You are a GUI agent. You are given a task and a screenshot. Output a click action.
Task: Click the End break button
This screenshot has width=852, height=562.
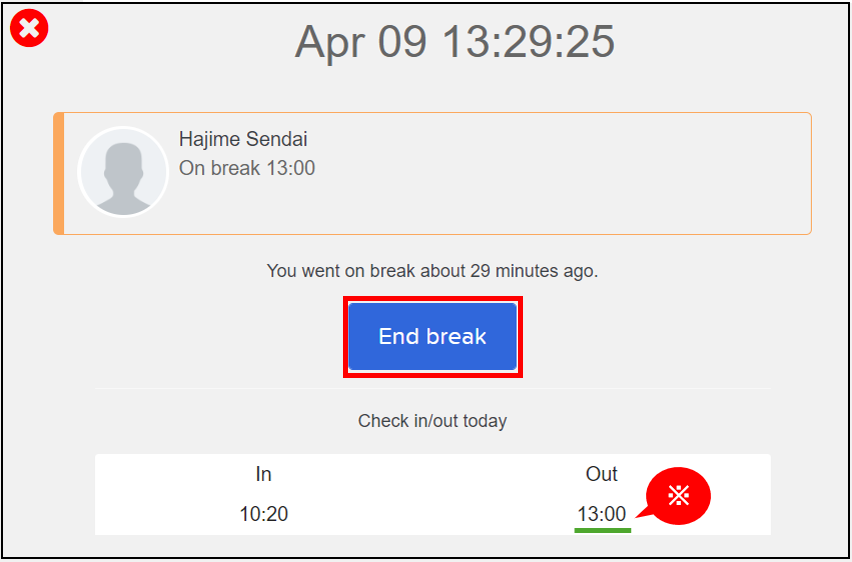tap(433, 336)
